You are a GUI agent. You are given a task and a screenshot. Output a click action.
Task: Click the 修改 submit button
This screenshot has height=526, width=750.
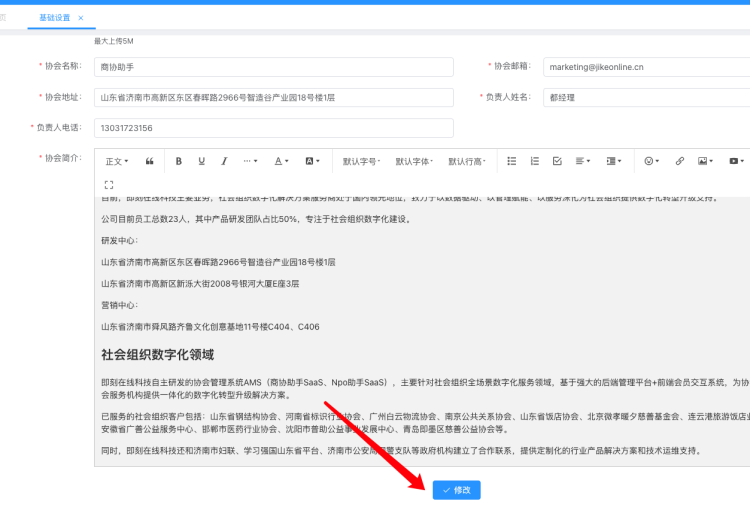(457, 490)
